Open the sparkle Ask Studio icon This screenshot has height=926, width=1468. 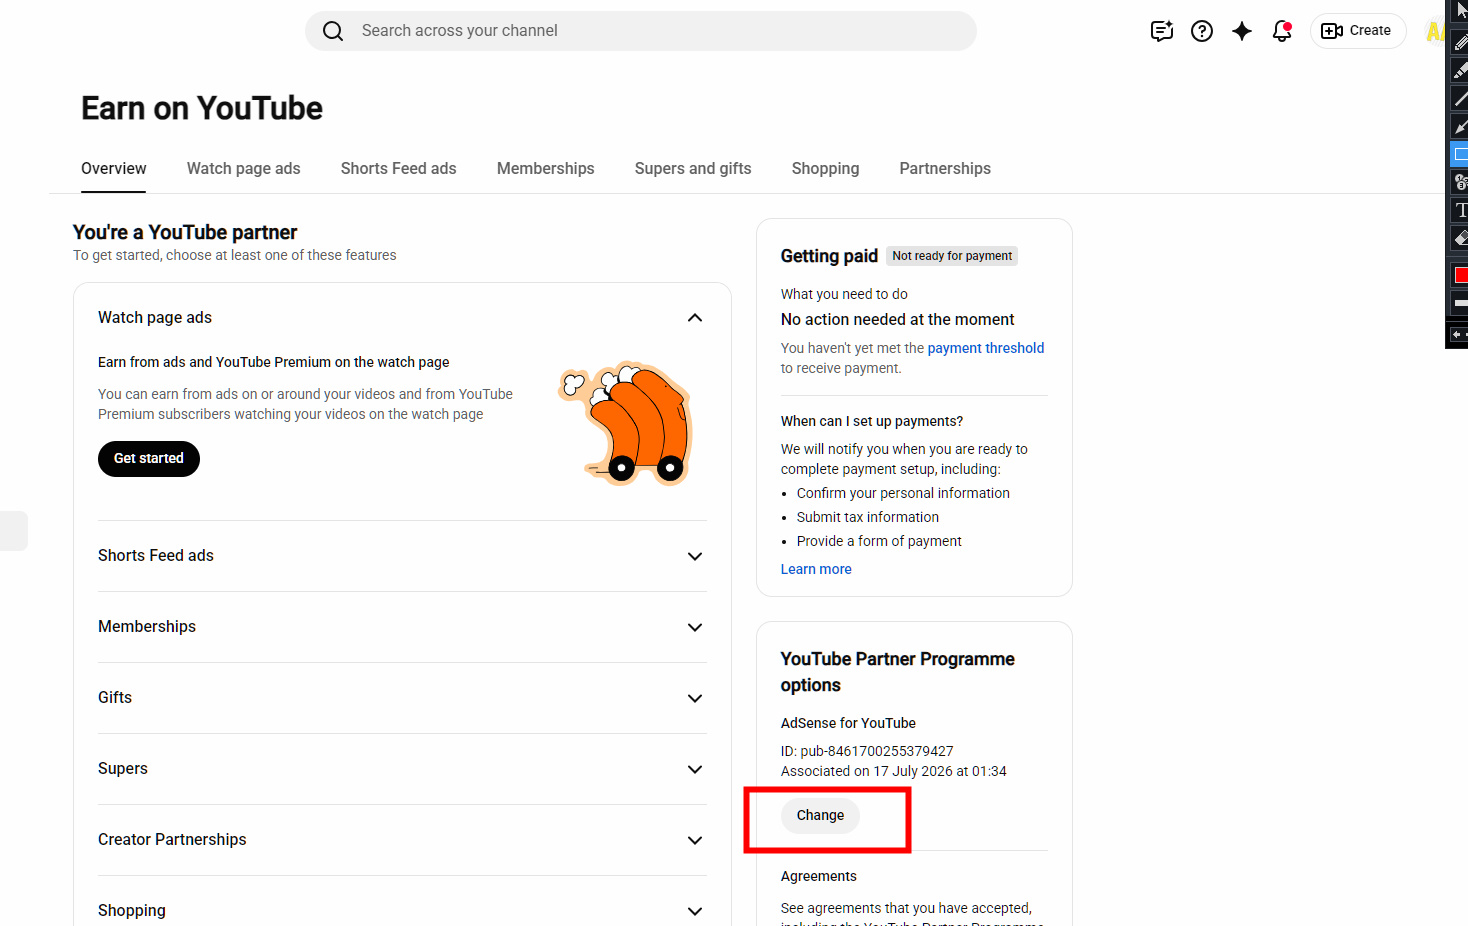1242,31
